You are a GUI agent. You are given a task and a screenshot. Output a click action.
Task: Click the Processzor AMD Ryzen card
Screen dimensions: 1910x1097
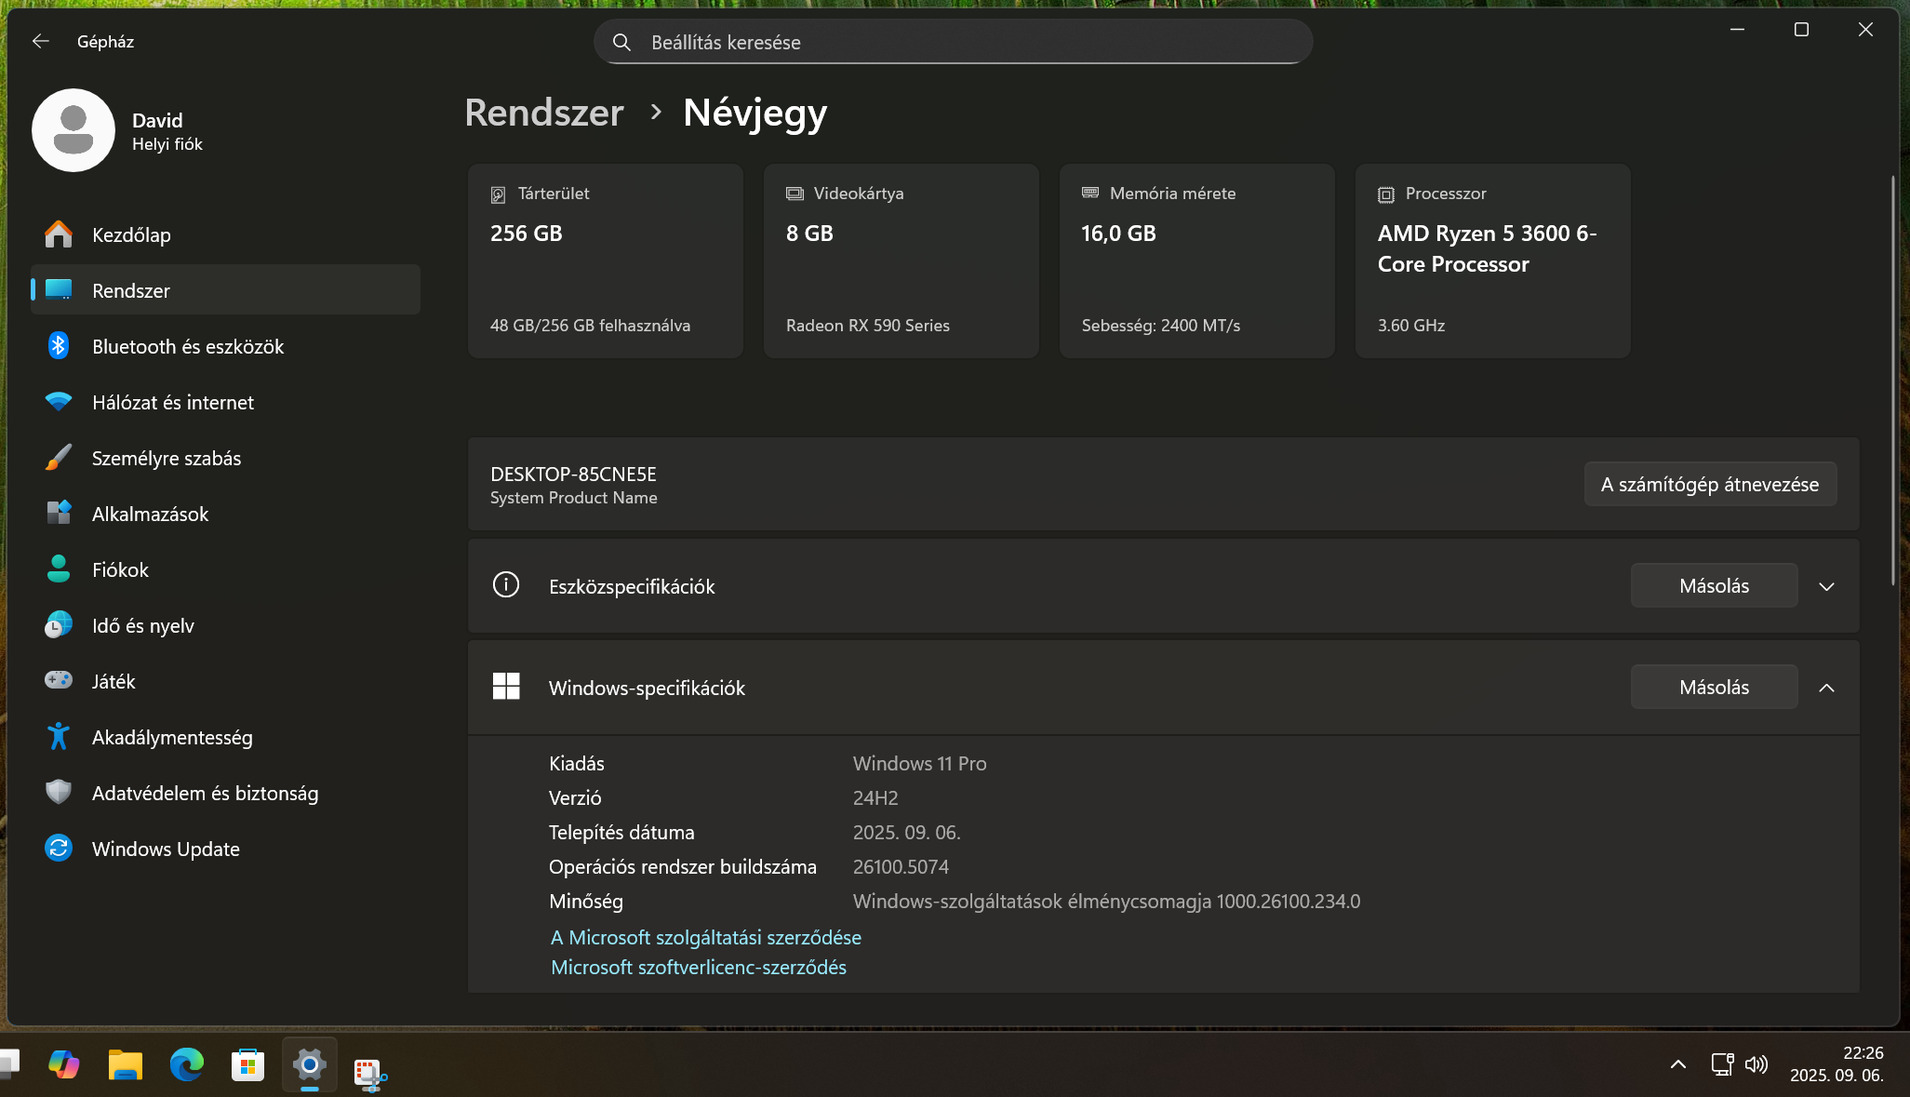point(1493,261)
